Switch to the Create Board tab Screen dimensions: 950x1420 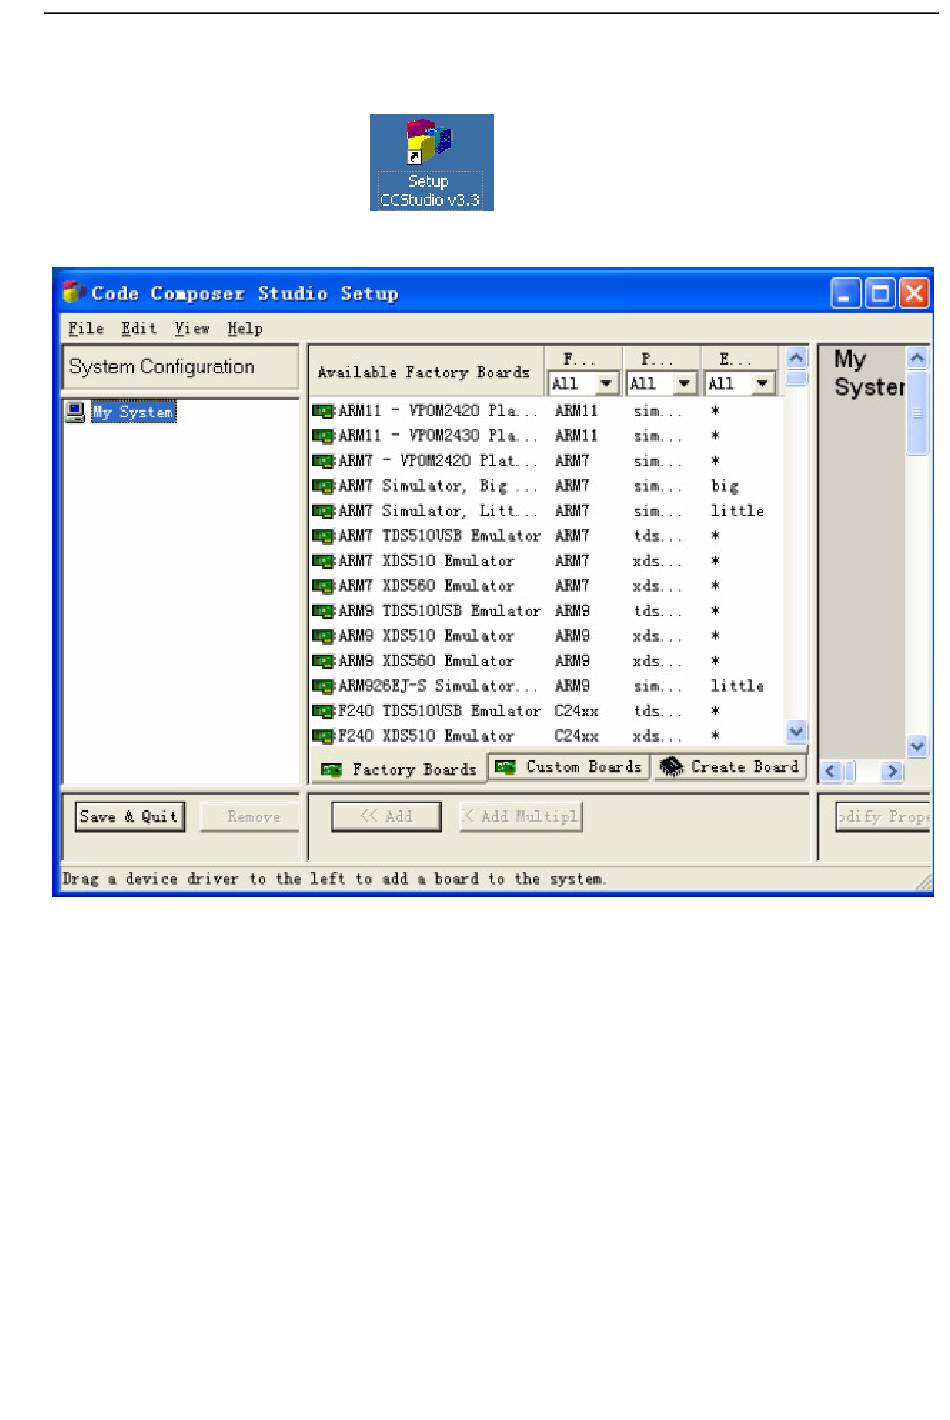(730, 767)
